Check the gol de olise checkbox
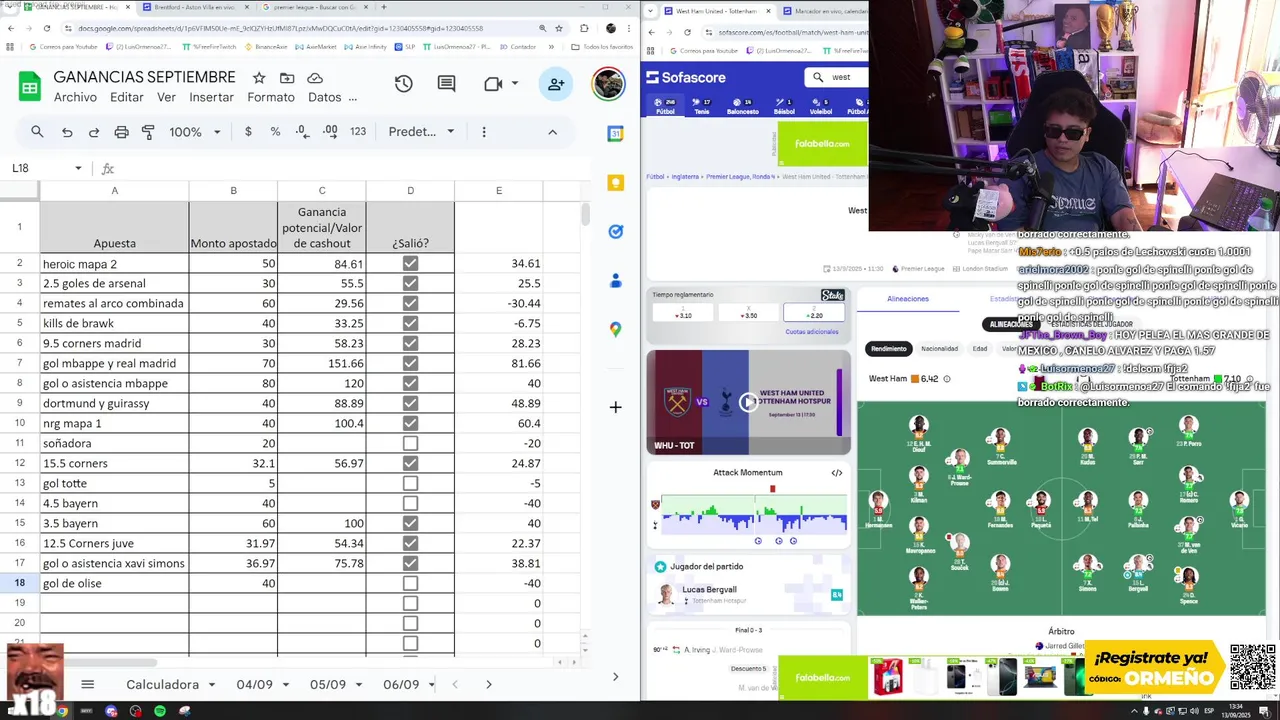The height and width of the screenshot is (720, 1280). (x=410, y=583)
